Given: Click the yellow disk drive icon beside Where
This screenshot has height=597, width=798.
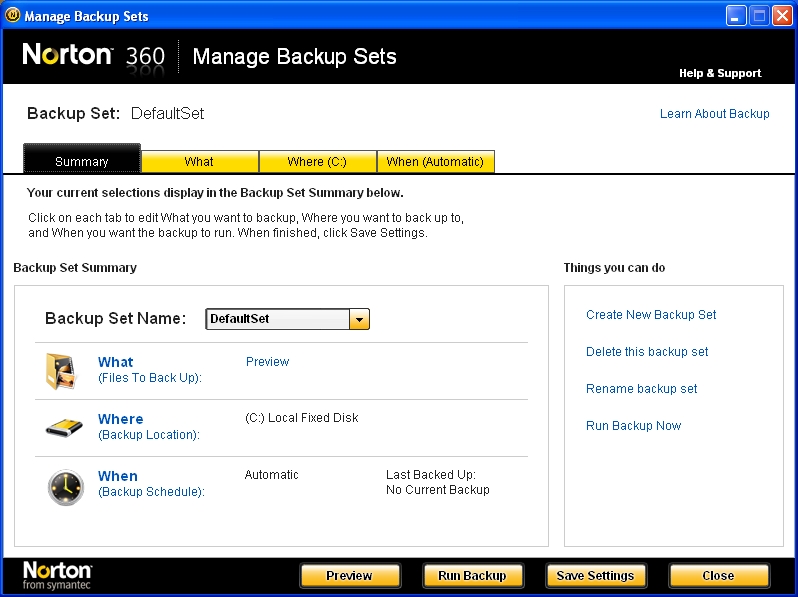Looking at the screenshot, I should point(64,428).
